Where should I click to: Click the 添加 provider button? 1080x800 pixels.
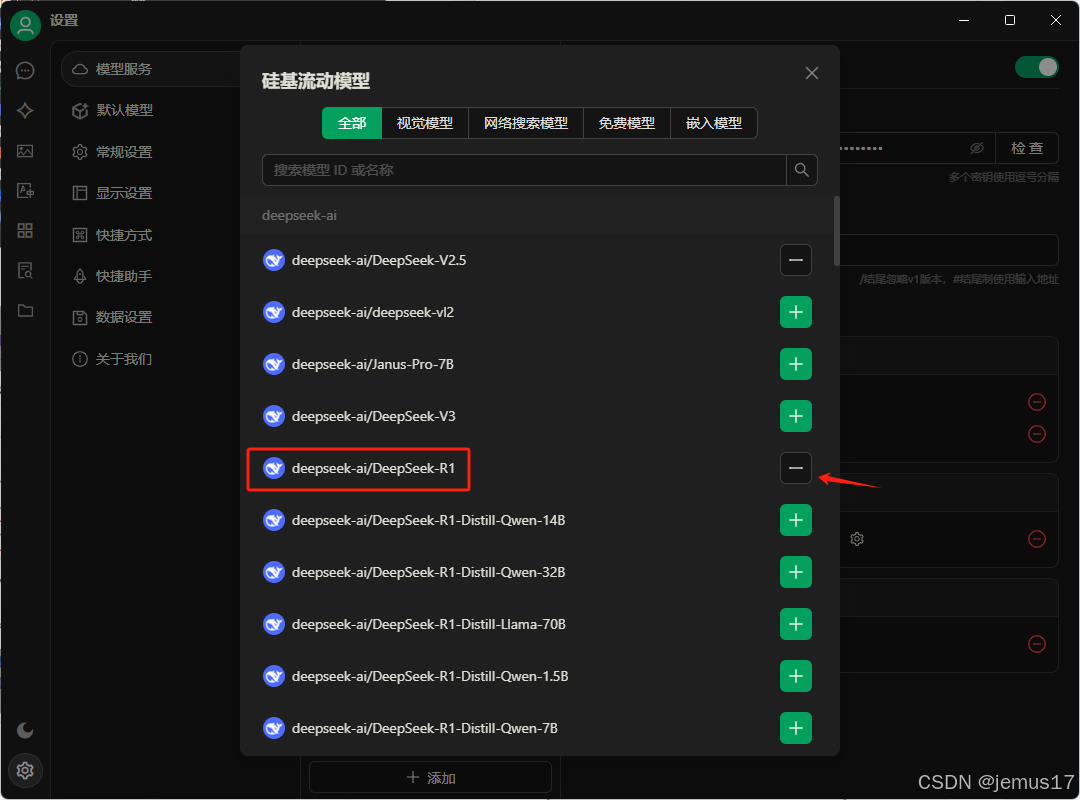click(430, 778)
